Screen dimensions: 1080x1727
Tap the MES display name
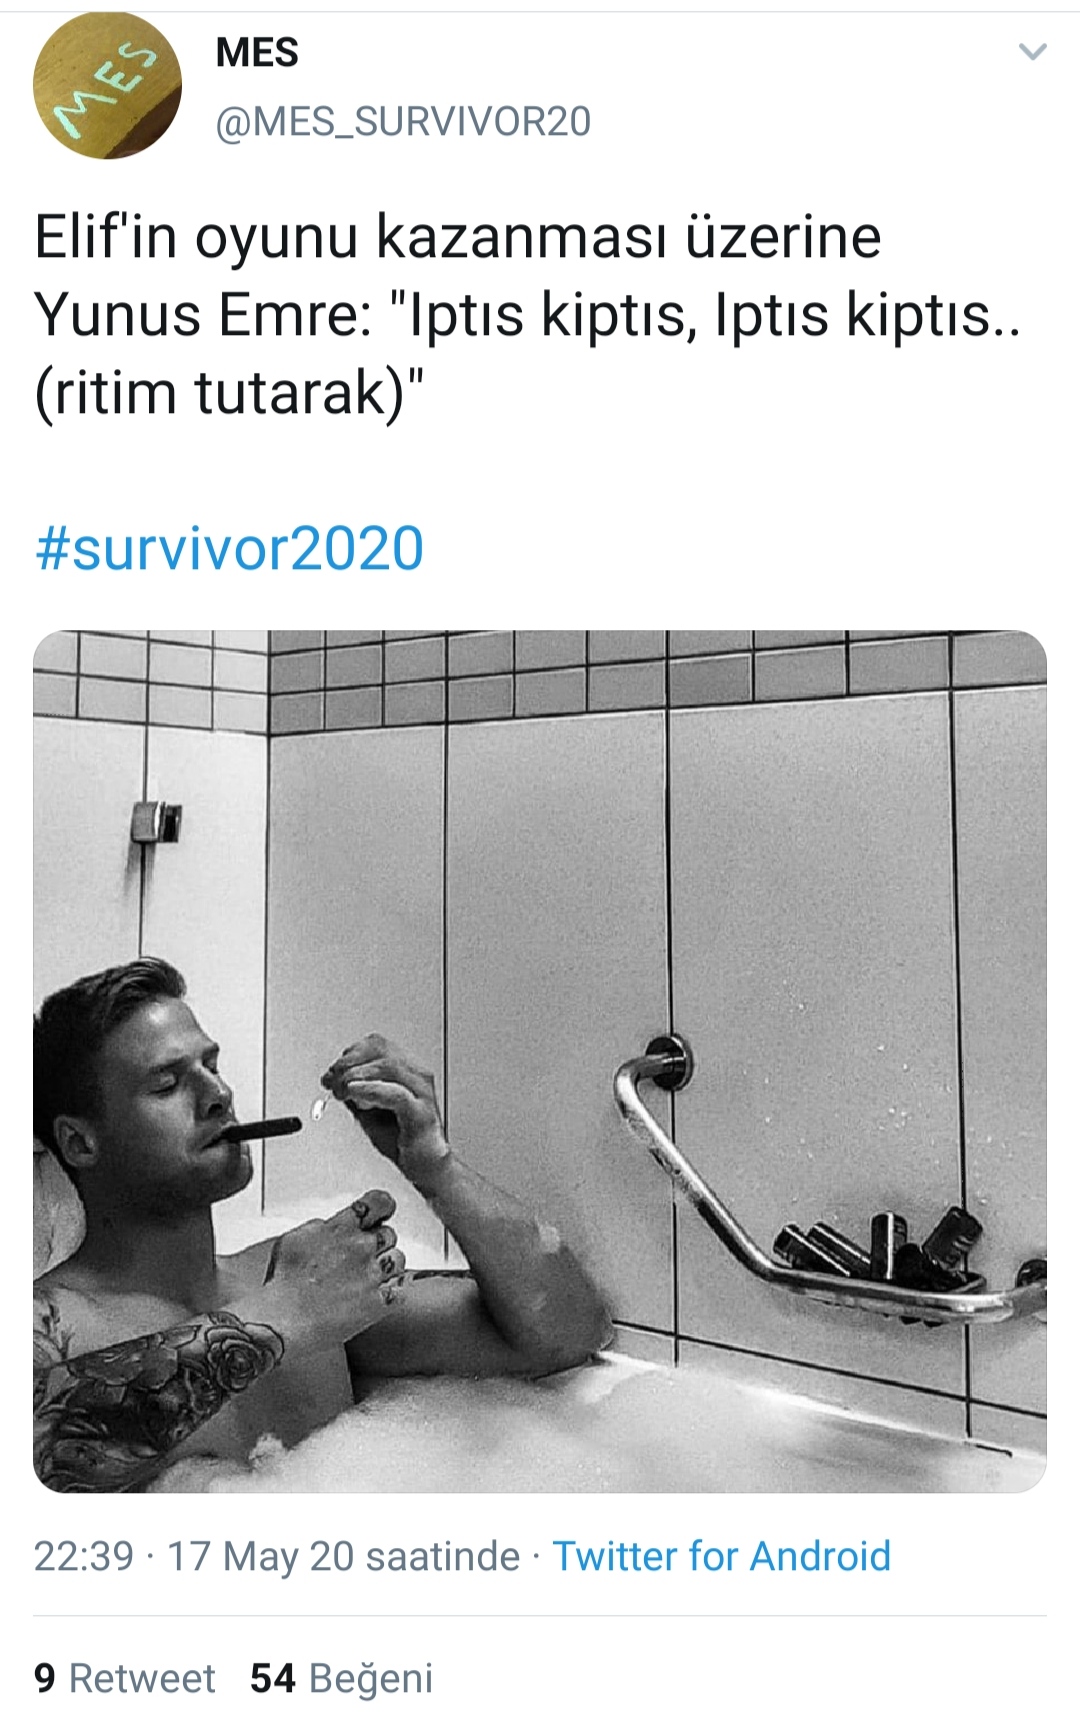click(257, 52)
